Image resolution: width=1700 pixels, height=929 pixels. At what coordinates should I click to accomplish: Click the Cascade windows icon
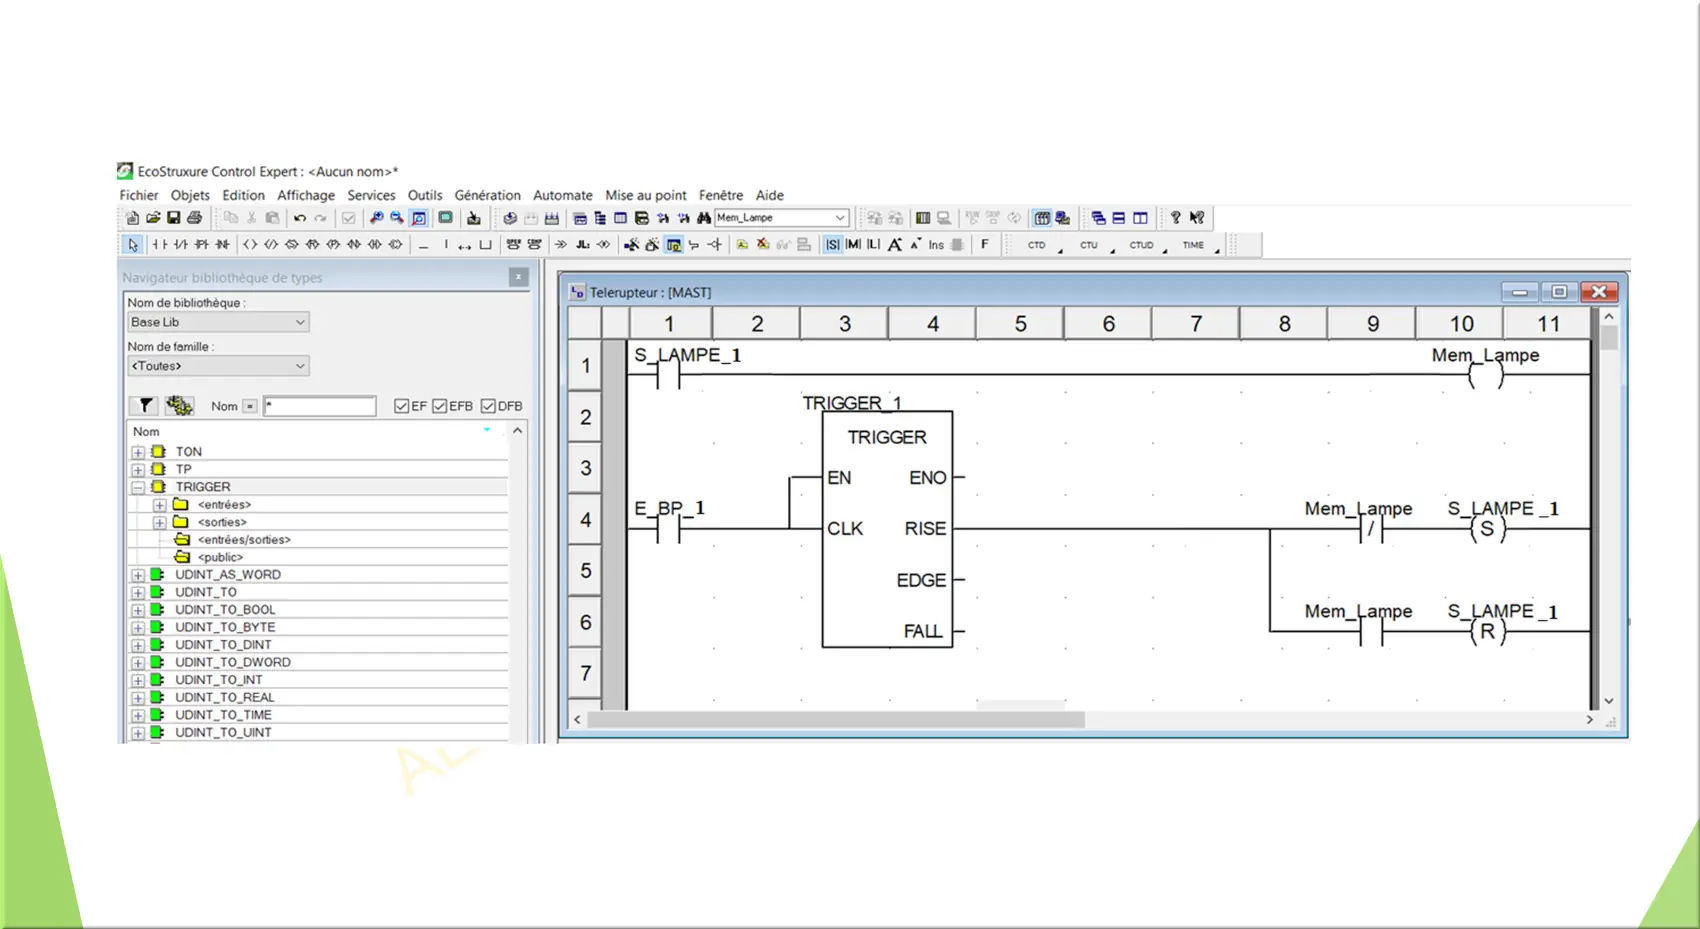coord(1098,218)
